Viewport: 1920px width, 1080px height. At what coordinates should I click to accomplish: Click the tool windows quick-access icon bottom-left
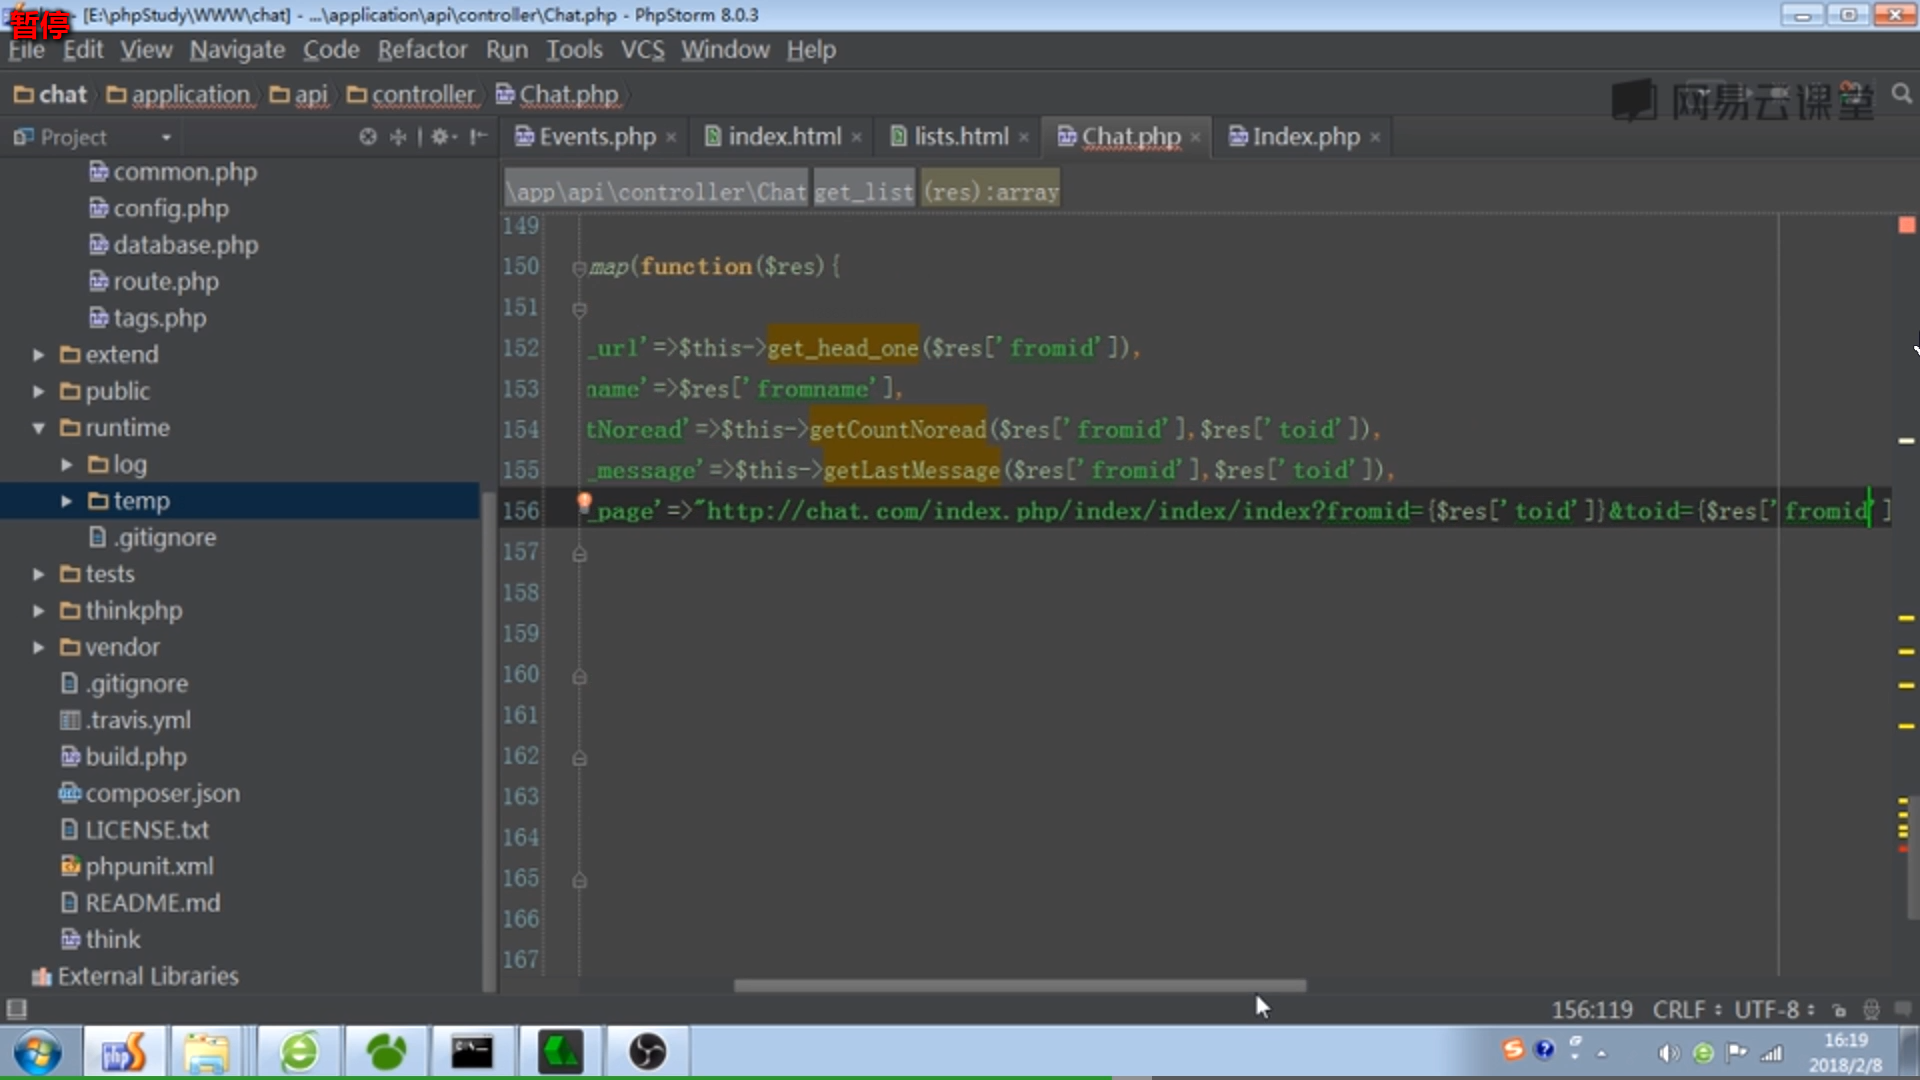[x=16, y=1009]
